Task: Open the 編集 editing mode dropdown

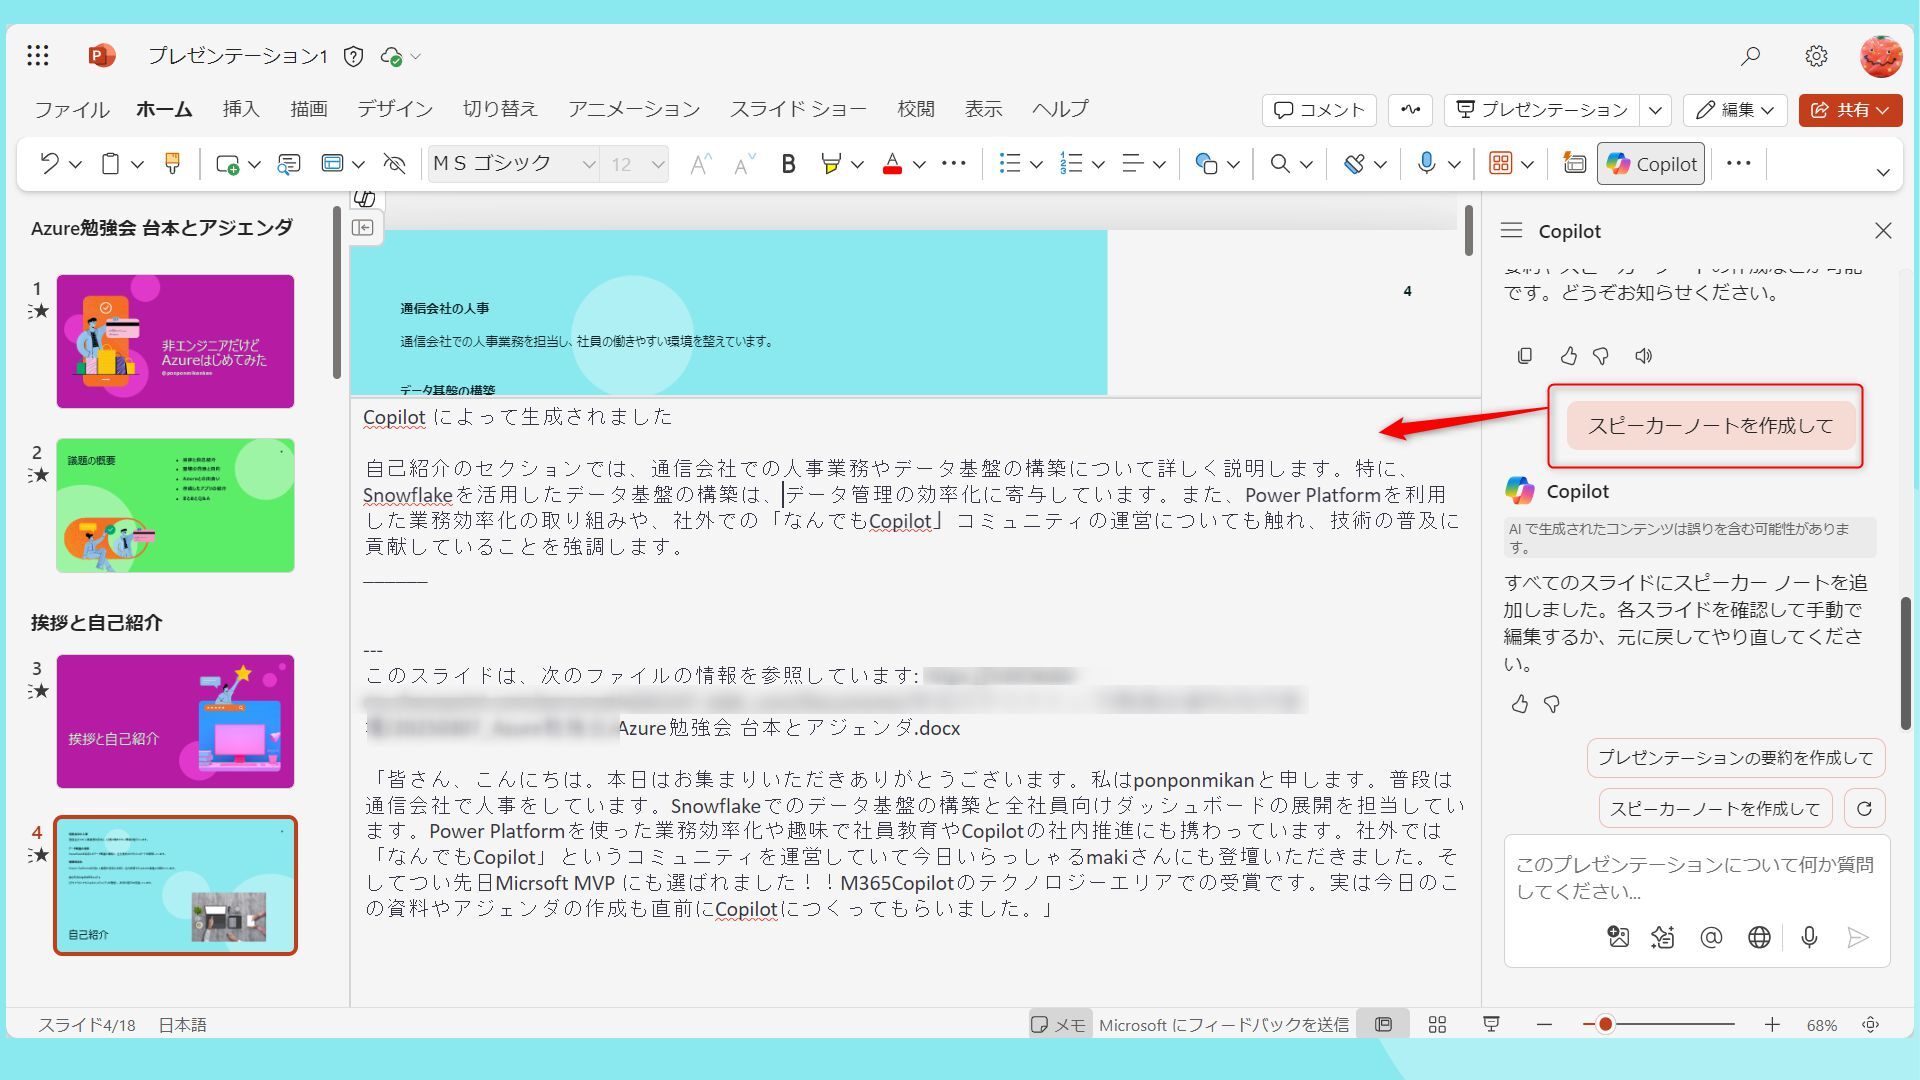Action: (x=1735, y=110)
